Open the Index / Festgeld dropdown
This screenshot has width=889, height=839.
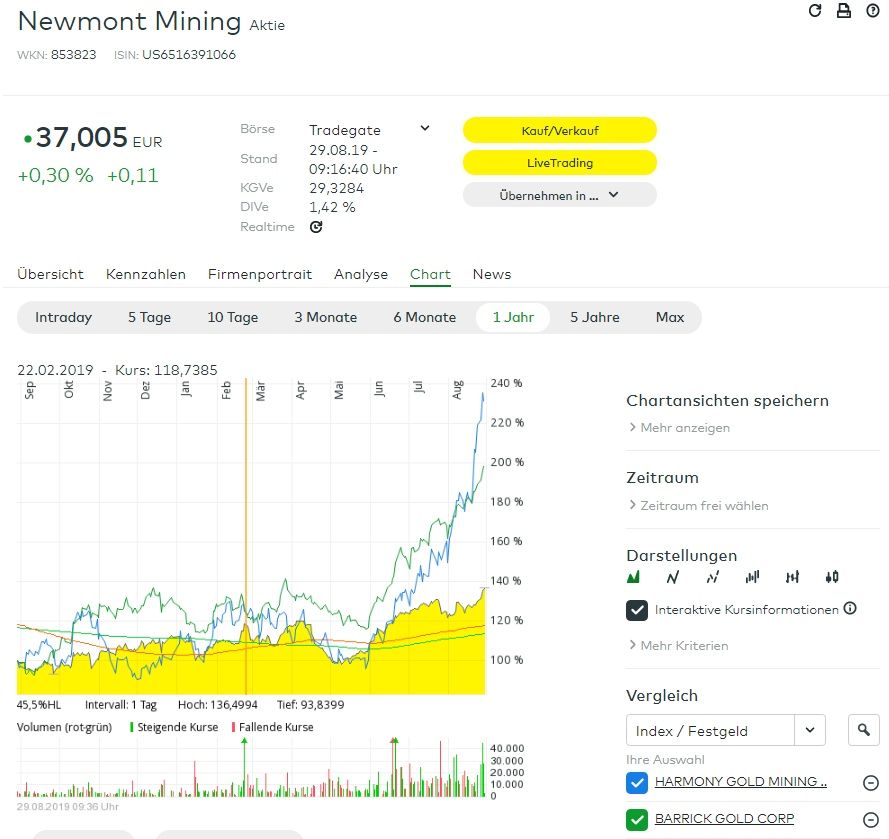pos(726,731)
